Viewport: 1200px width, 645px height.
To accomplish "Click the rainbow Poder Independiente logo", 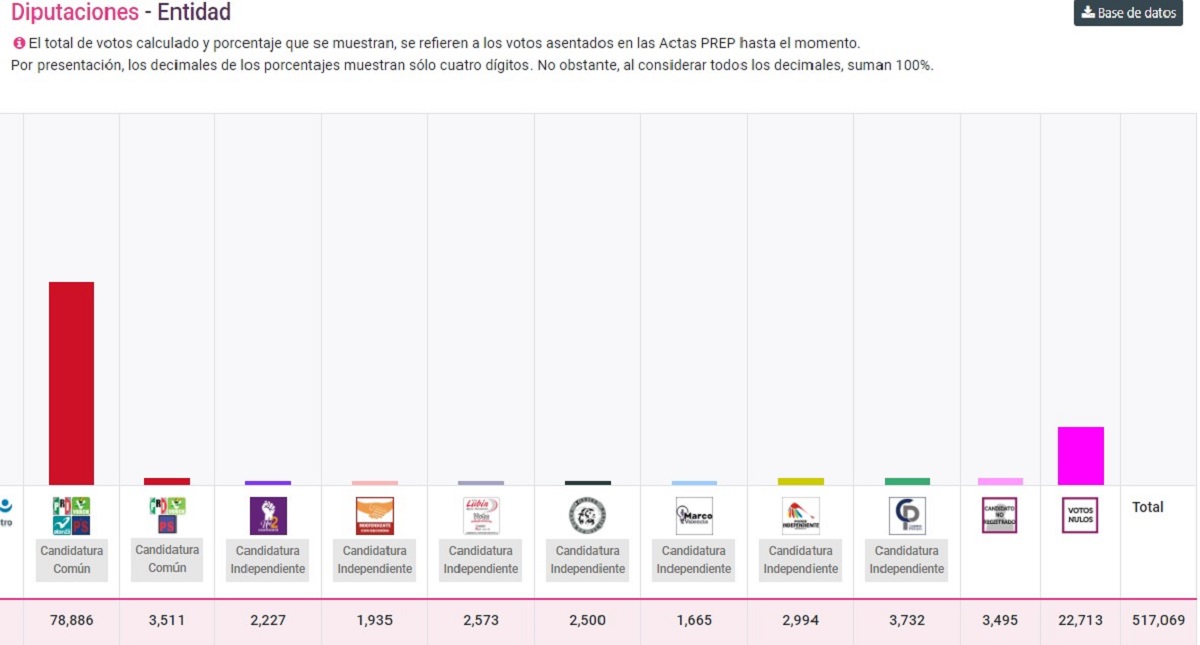I will point(800,515).
